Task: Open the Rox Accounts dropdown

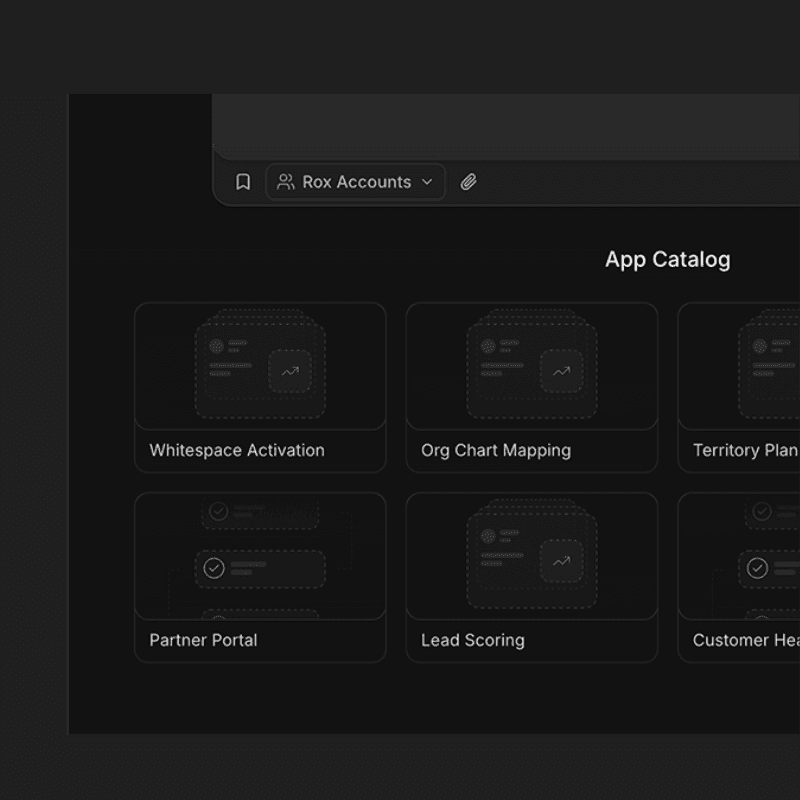Action: point(356,182)
